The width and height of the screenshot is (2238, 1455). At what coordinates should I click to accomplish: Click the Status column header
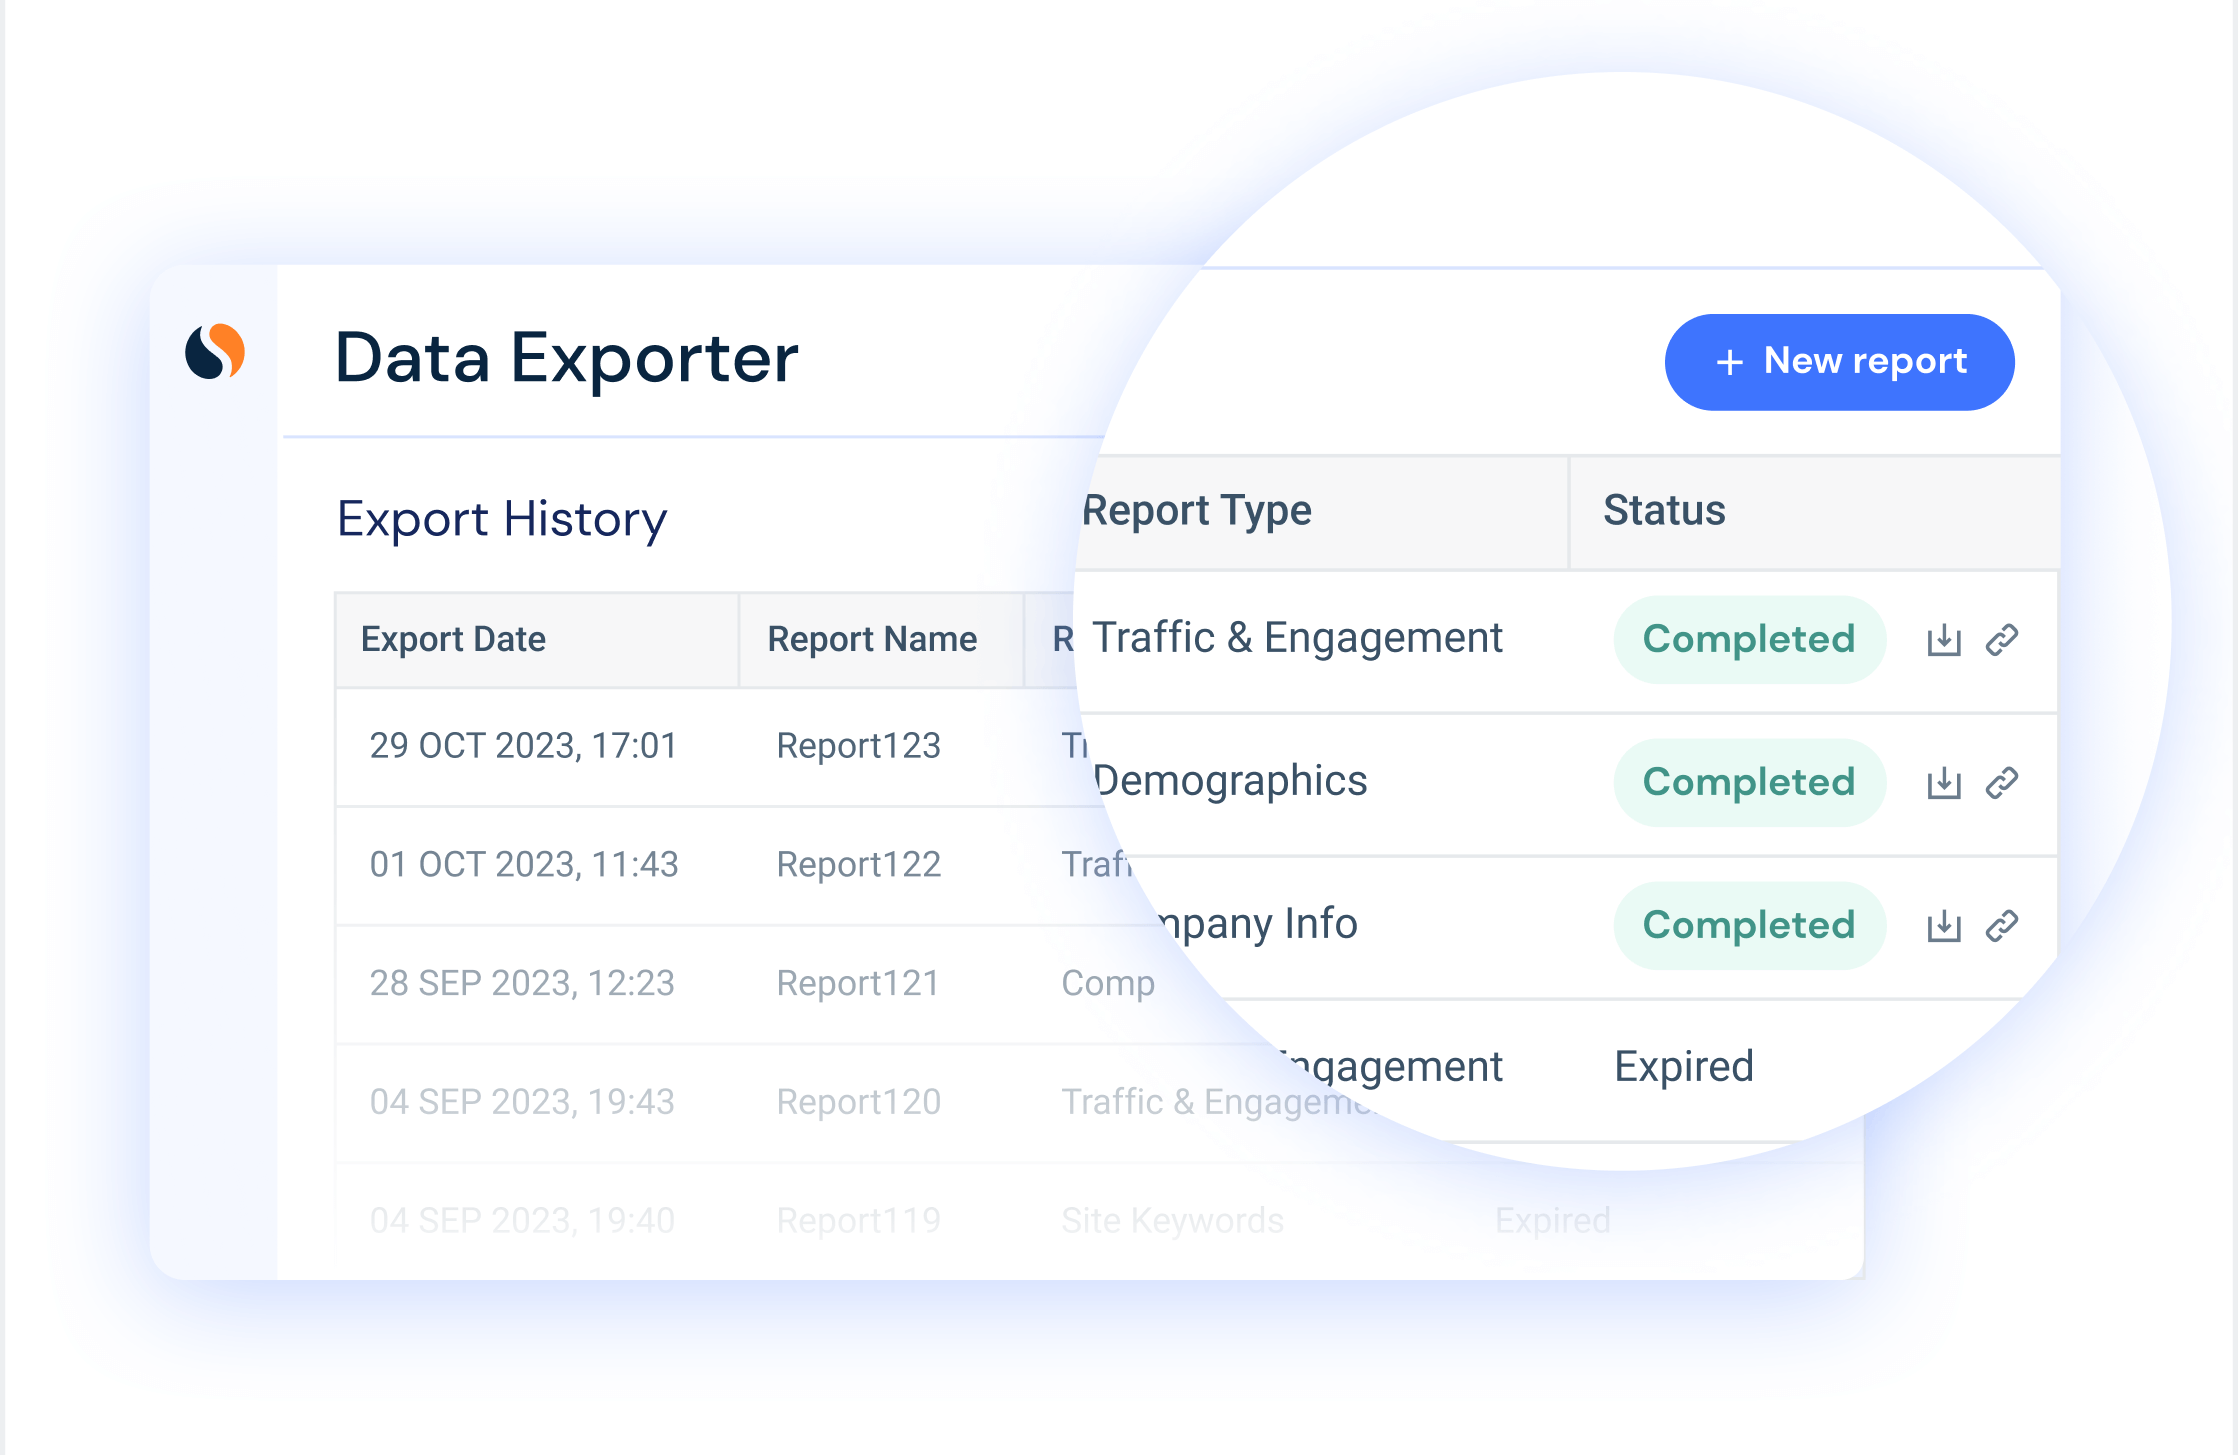point(1664,511)
